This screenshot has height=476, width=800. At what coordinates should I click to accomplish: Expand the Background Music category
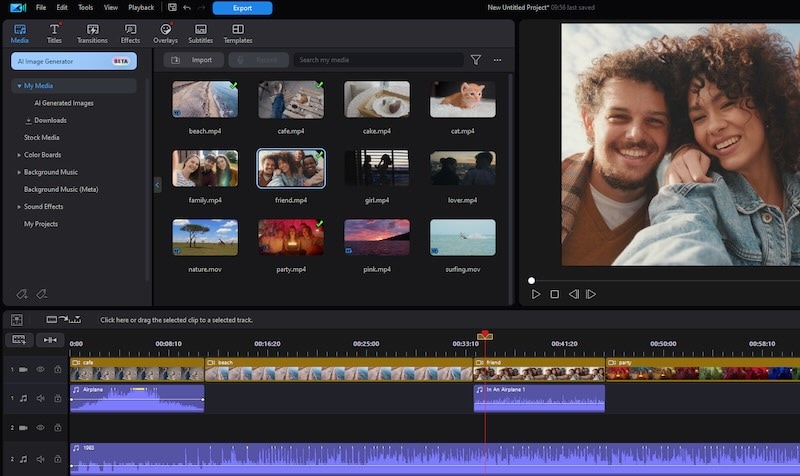click(19, 172)
